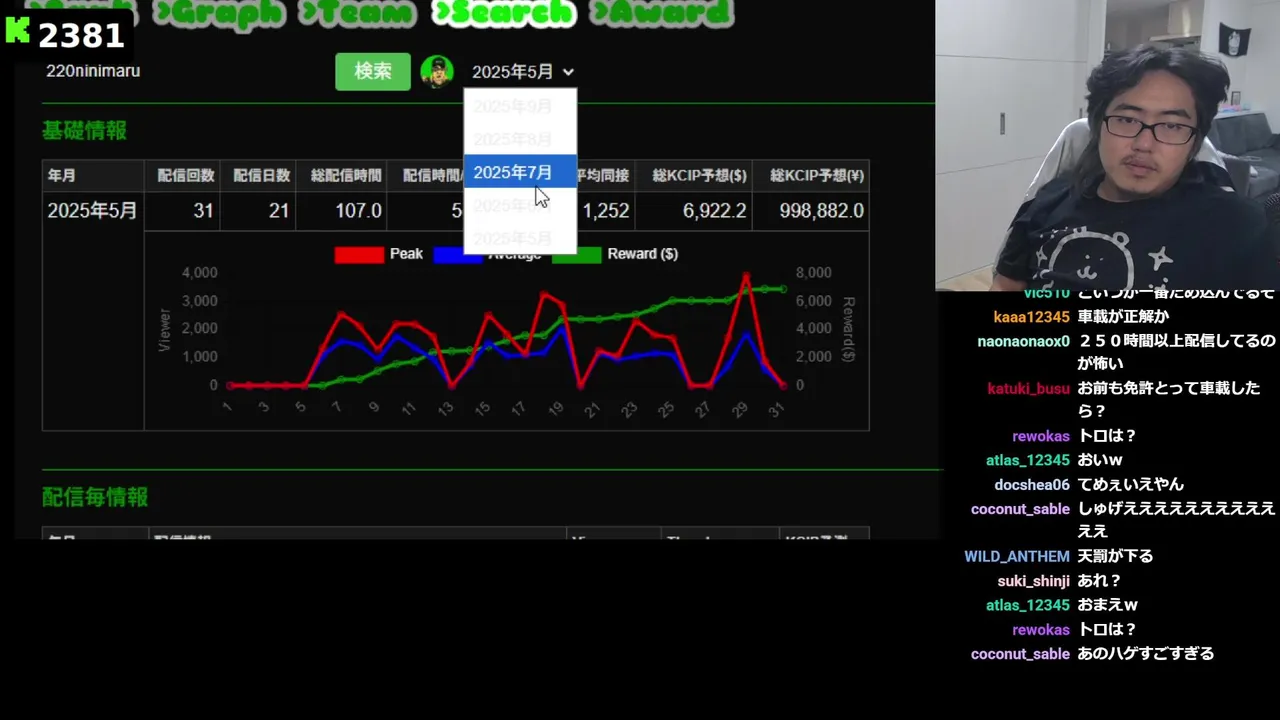Click the green 検索 search button
The height and width of the screenshot is (720, 1280).
(373, 72)
